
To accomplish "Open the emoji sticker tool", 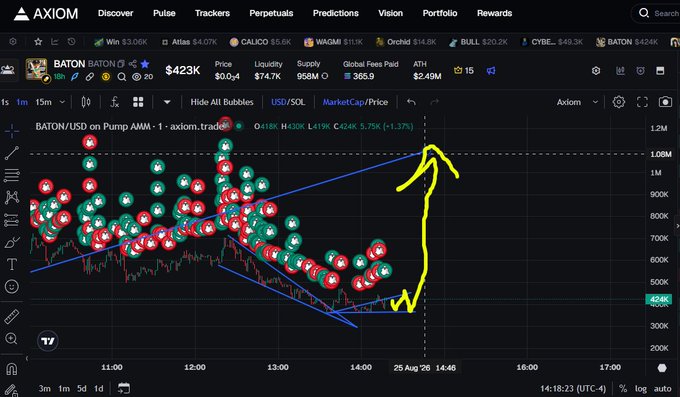I will tap(12, 286).
